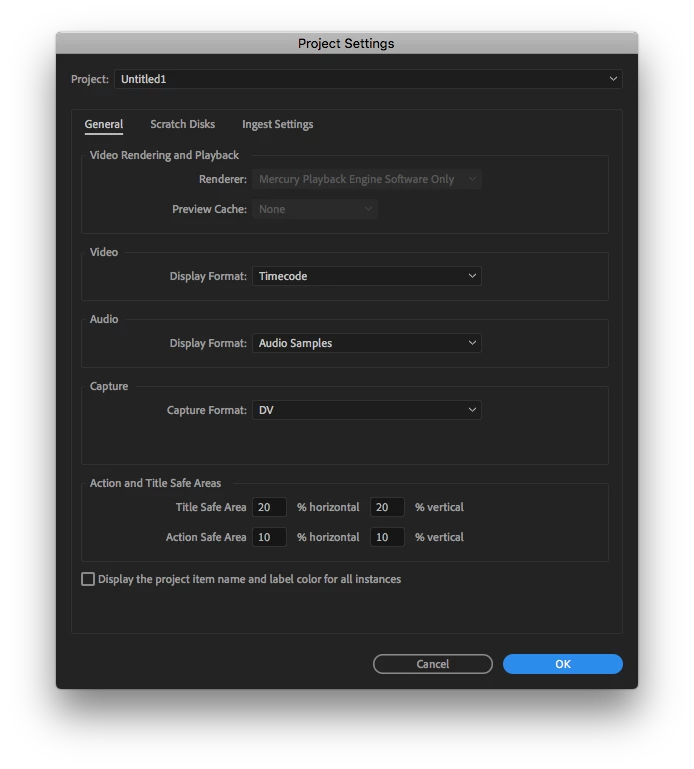Open the Project dropdown showing Untitled1
This screenshot has height=769, width=694.
(x=368, y=79)
